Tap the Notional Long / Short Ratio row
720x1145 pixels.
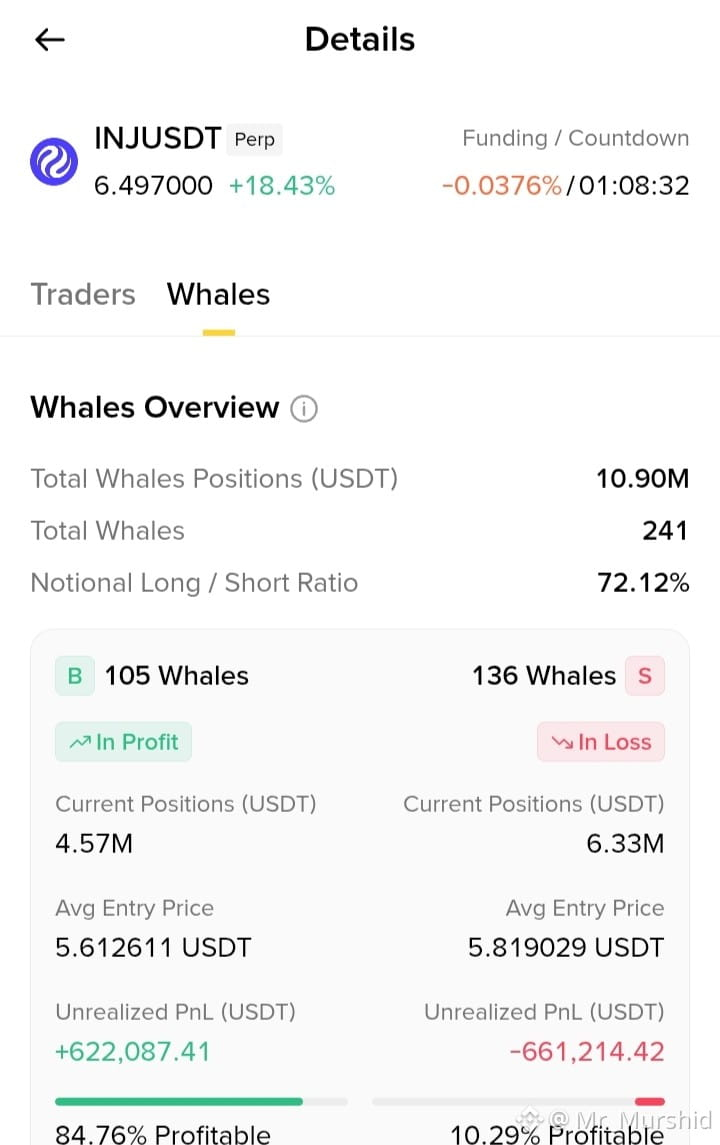(x=360, y=583)
